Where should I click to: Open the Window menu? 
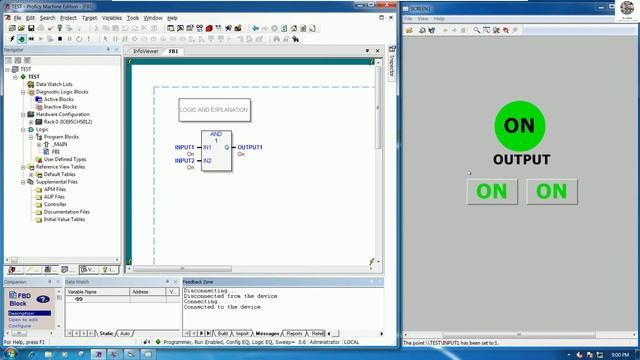153,18
